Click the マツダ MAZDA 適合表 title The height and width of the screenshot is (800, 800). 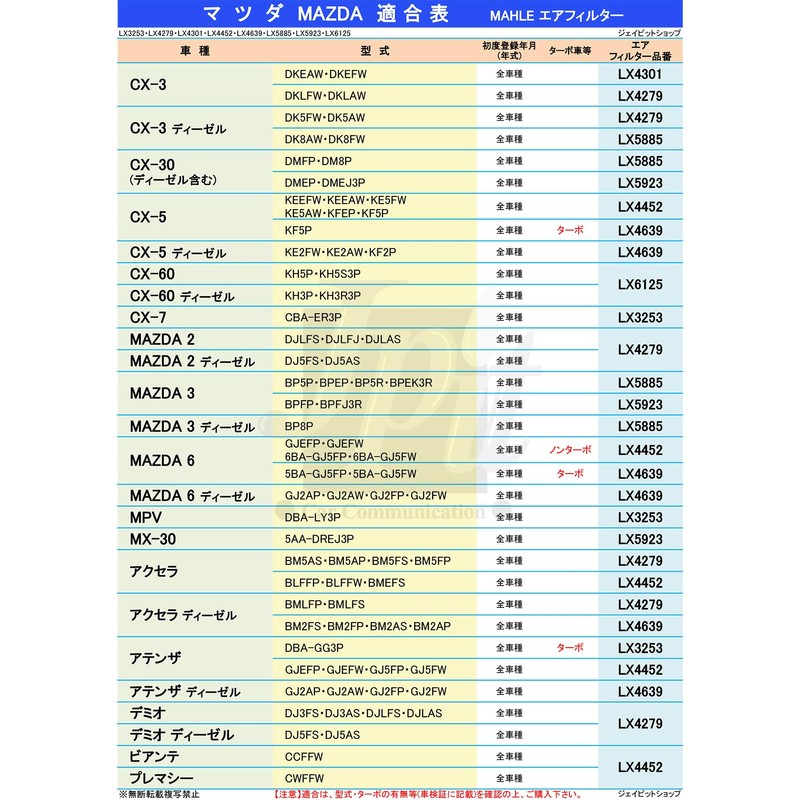tap(325, 14)
